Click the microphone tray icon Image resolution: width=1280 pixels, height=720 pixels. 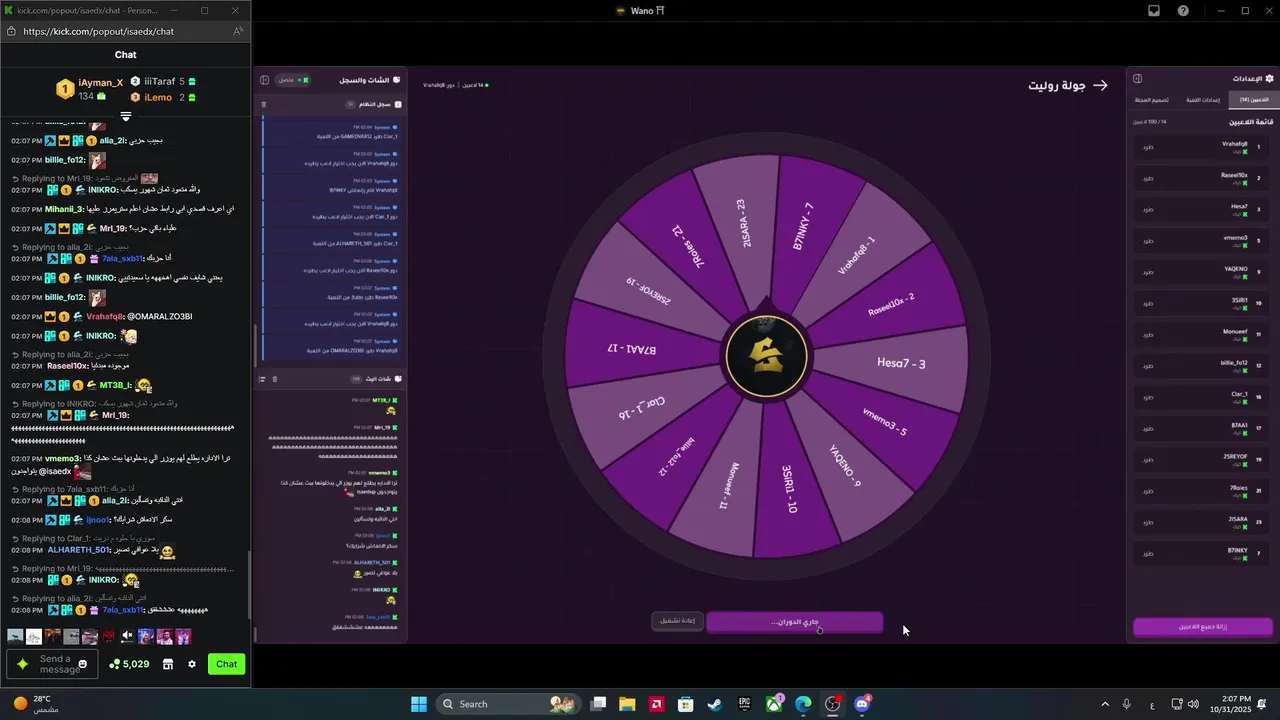point(1127,704)
